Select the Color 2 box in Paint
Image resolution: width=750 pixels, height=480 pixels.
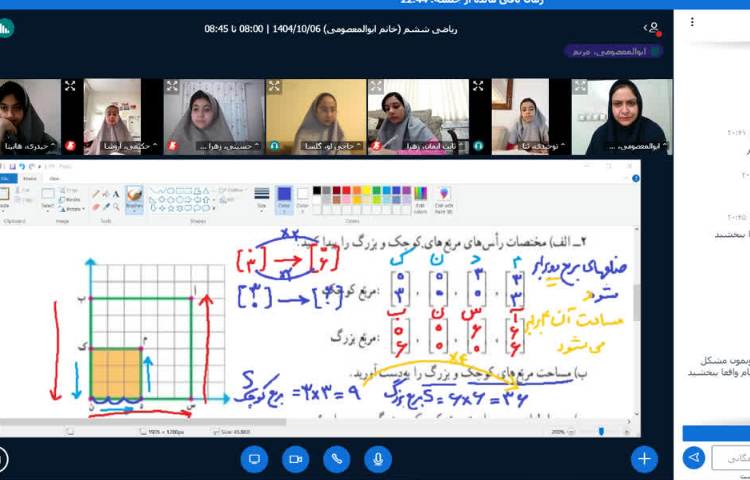[300, 196]
